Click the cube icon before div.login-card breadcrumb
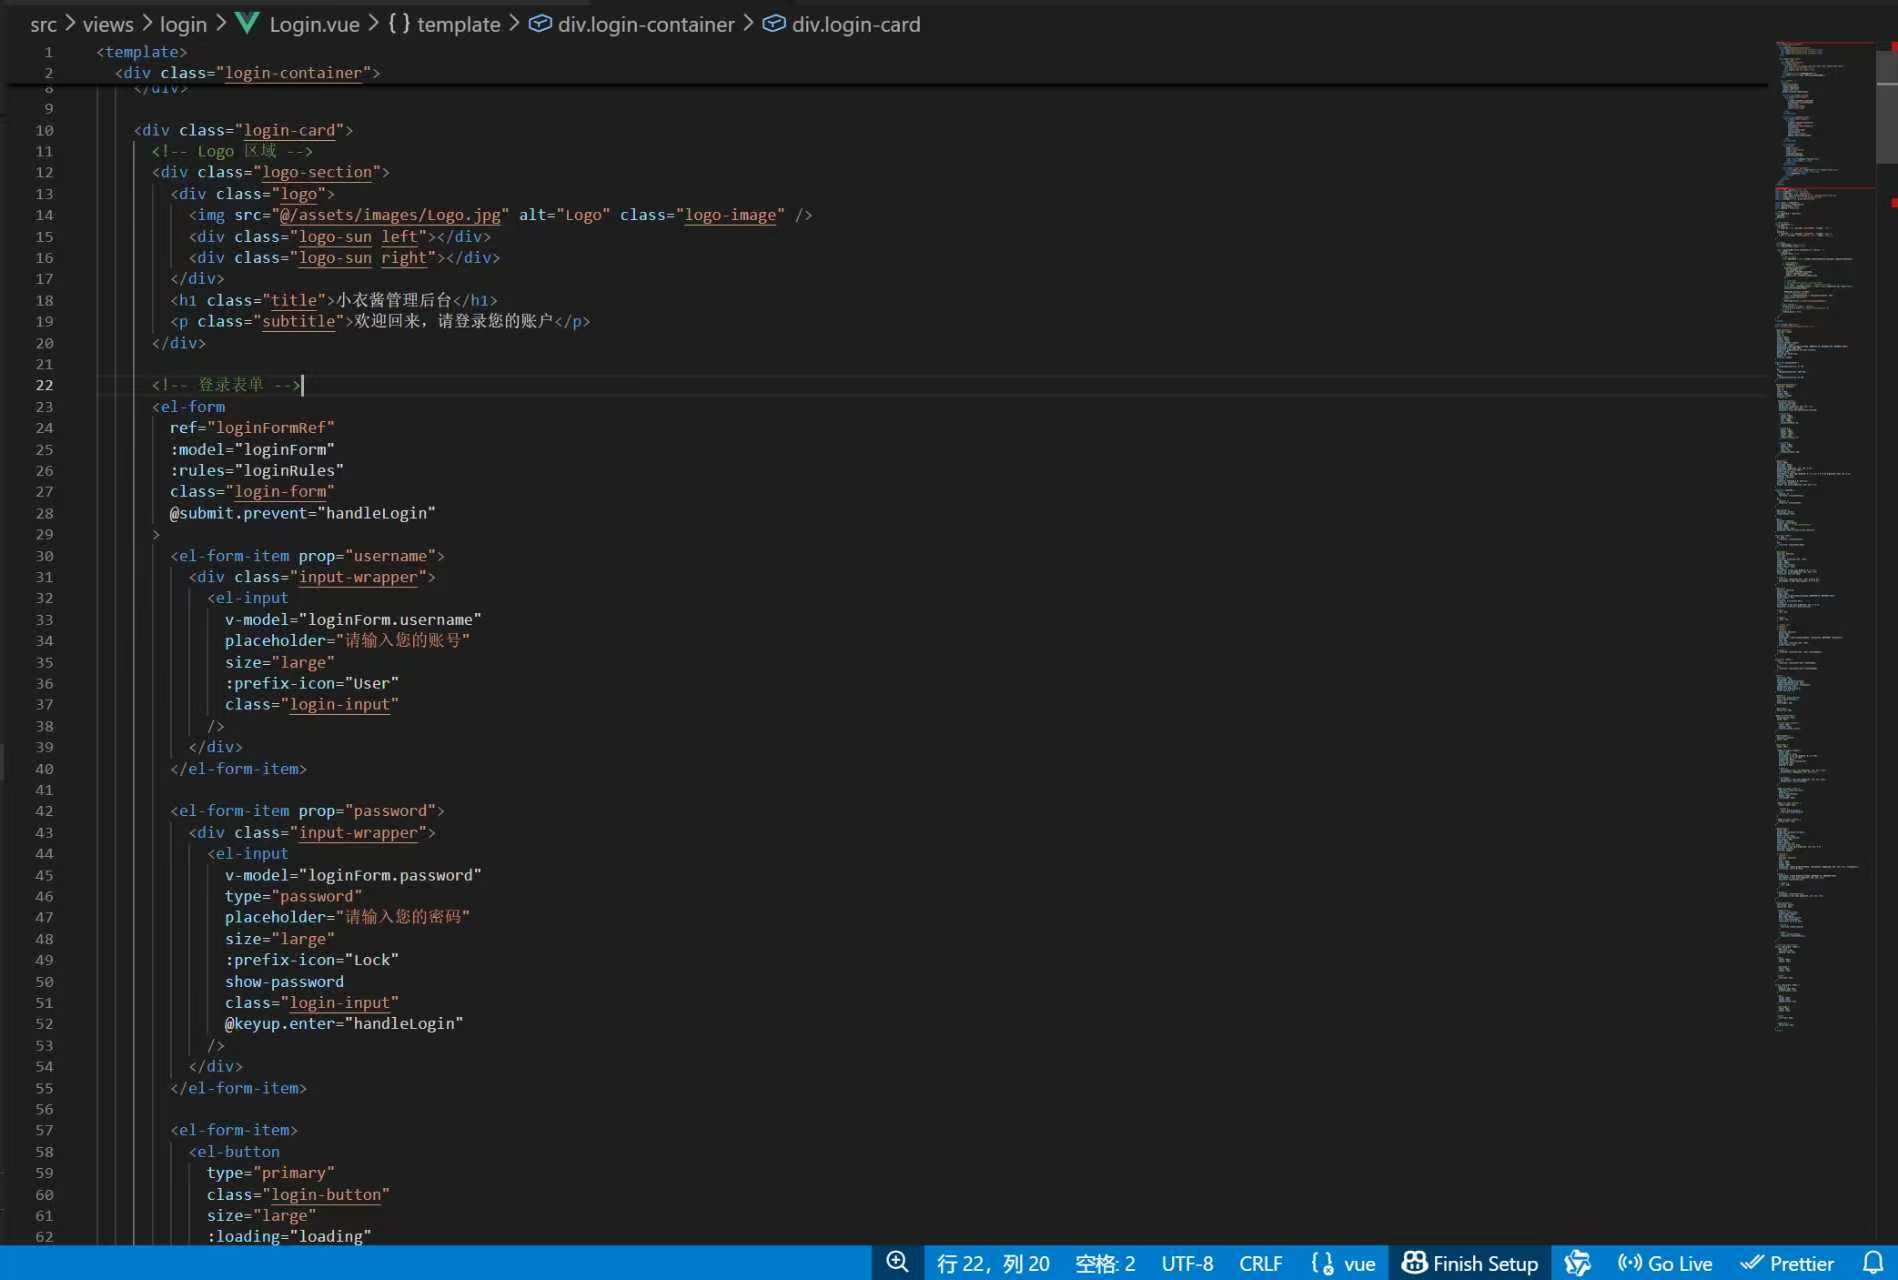 [x=774, y=23]
